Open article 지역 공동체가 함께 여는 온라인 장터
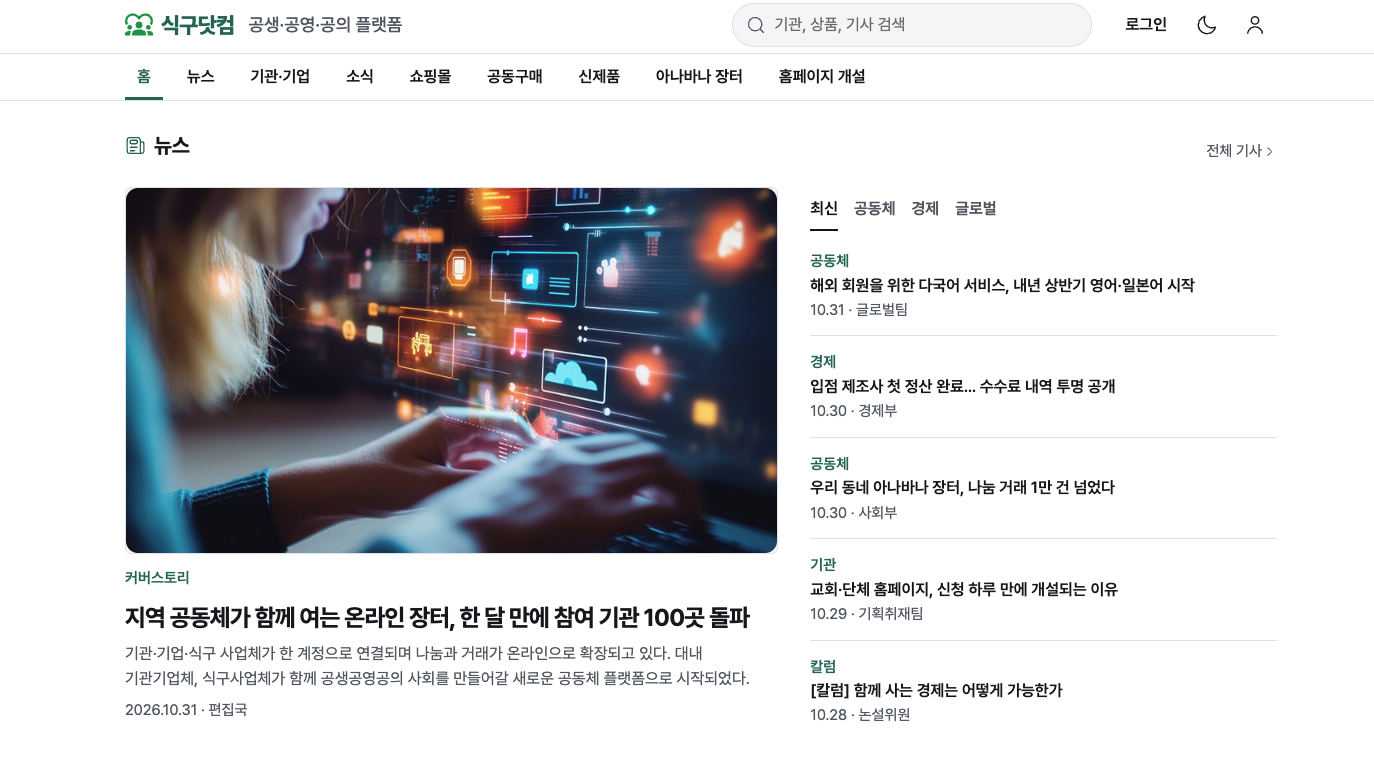Image resolution: width=1374 pixels, height=759 pixels. (437, 617)
